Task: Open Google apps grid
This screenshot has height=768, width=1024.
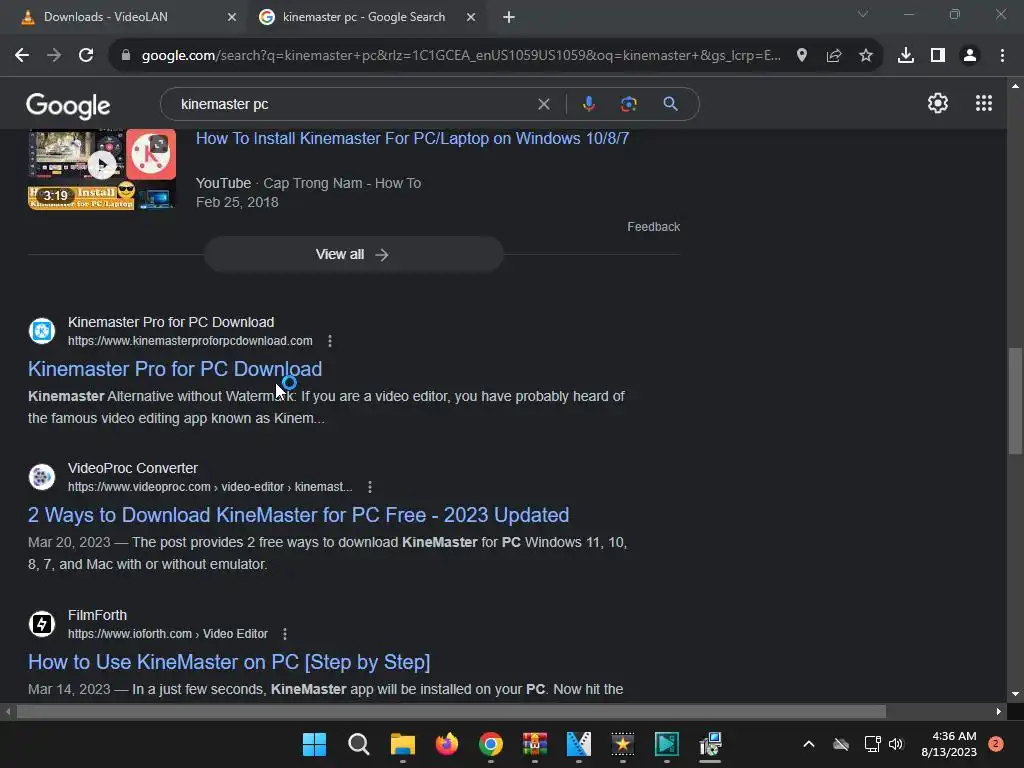Action: pos(984,103)
